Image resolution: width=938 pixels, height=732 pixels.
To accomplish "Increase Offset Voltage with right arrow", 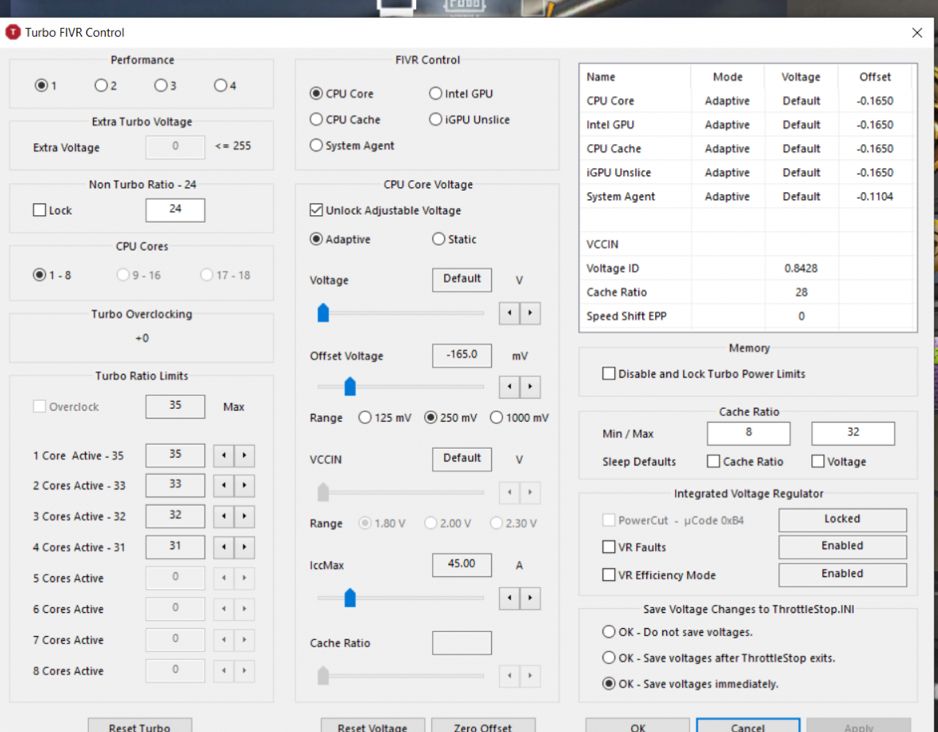I will click(x=530, y=386).
